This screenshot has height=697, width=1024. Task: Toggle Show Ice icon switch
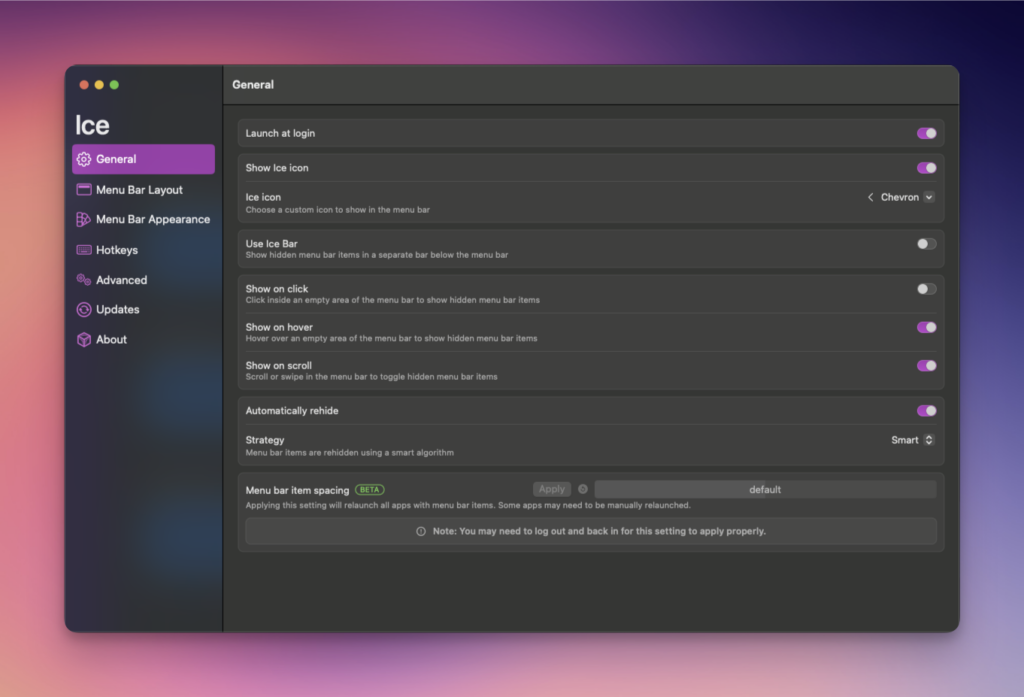926,168
